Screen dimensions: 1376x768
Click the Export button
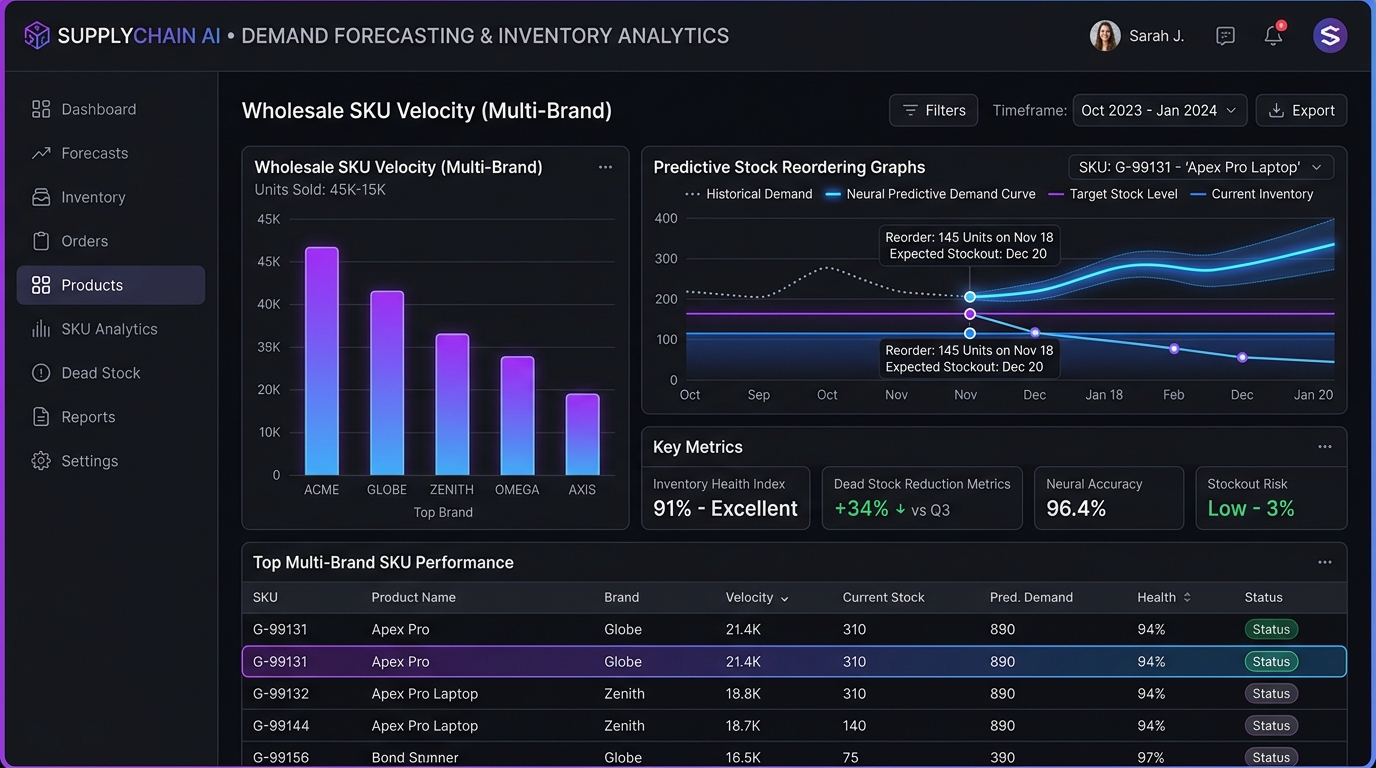[x=1301, y=110]
